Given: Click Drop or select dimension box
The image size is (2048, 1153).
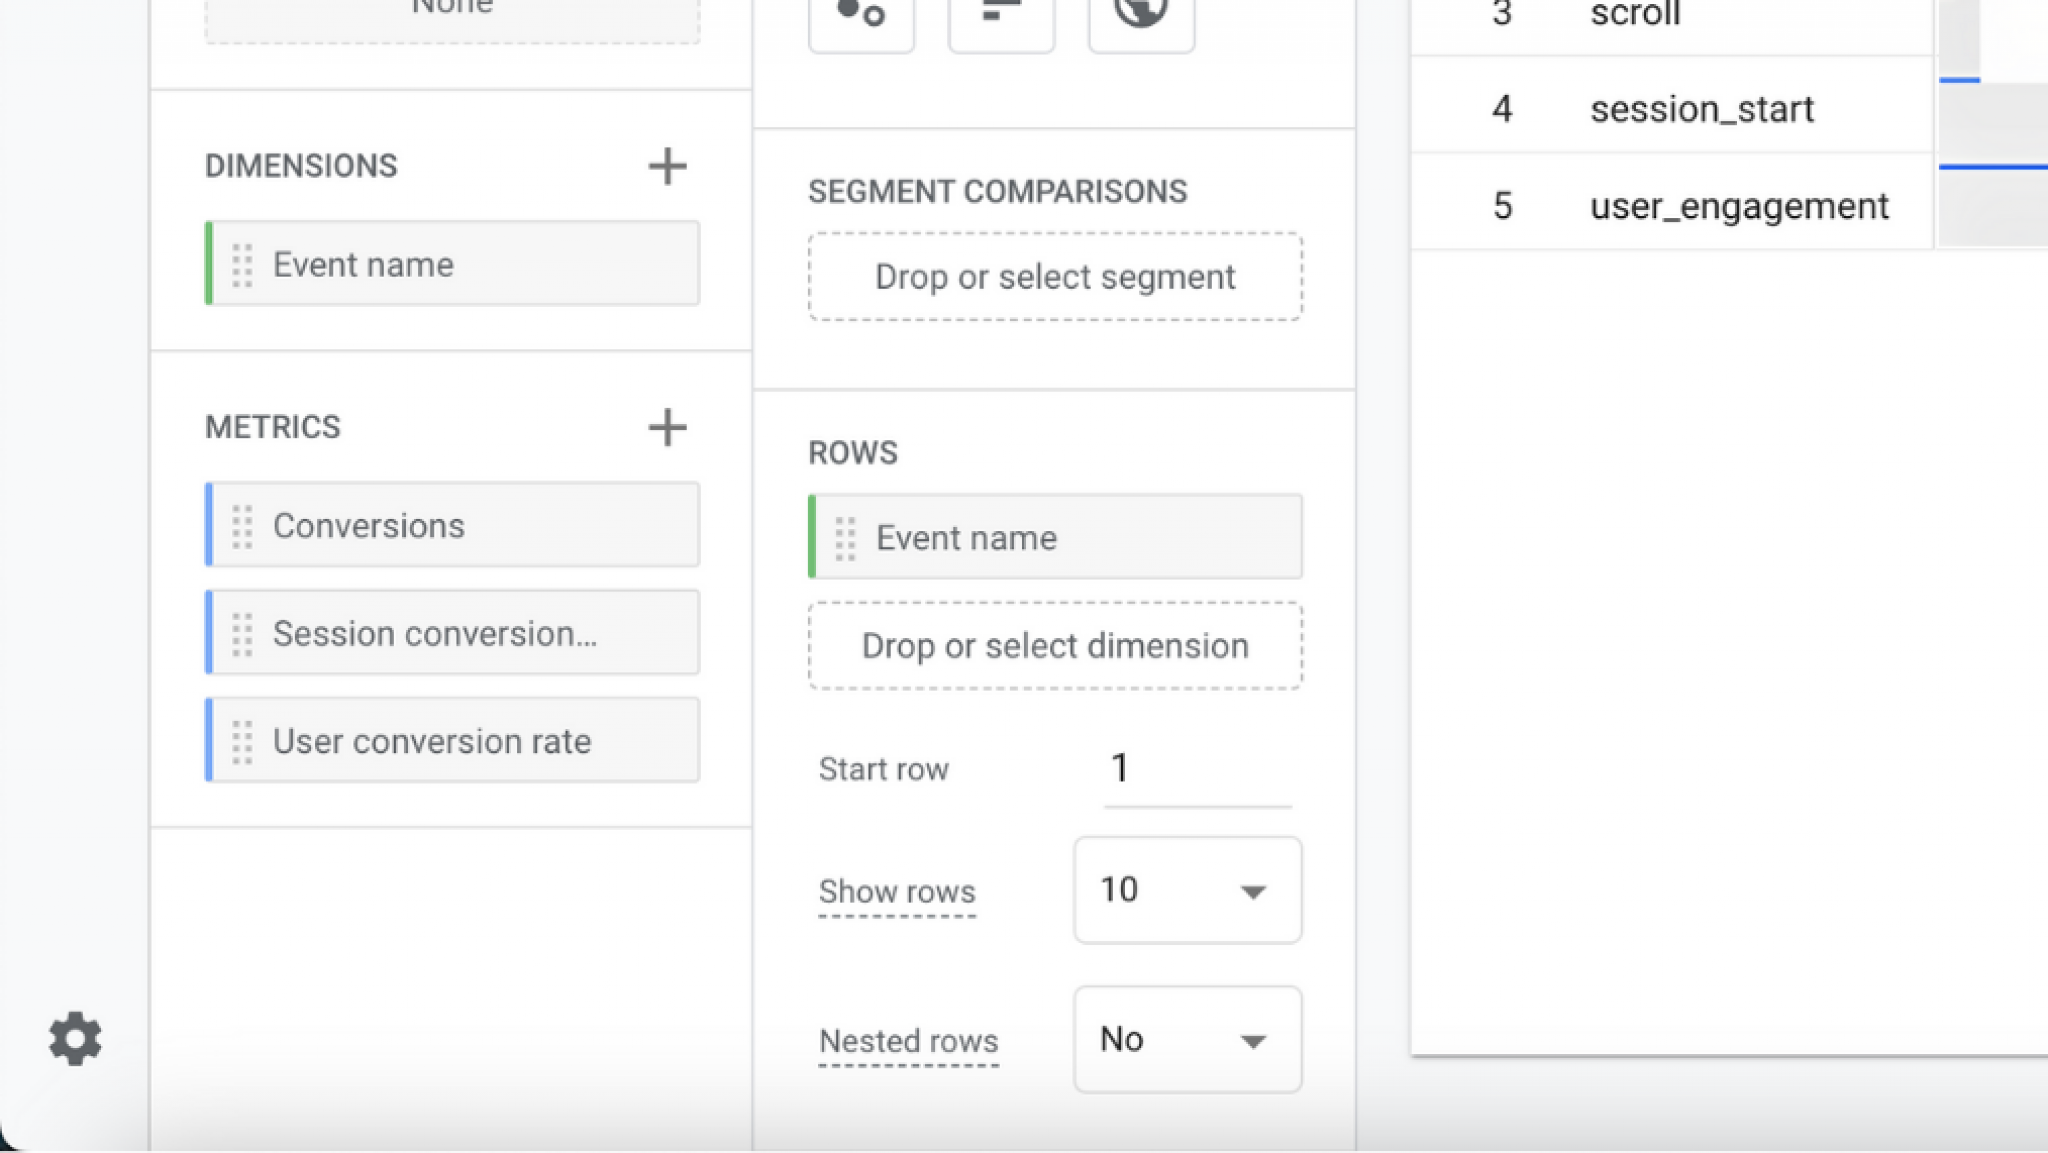Looking at the screenshot, I should click(x=1055, y=646).
